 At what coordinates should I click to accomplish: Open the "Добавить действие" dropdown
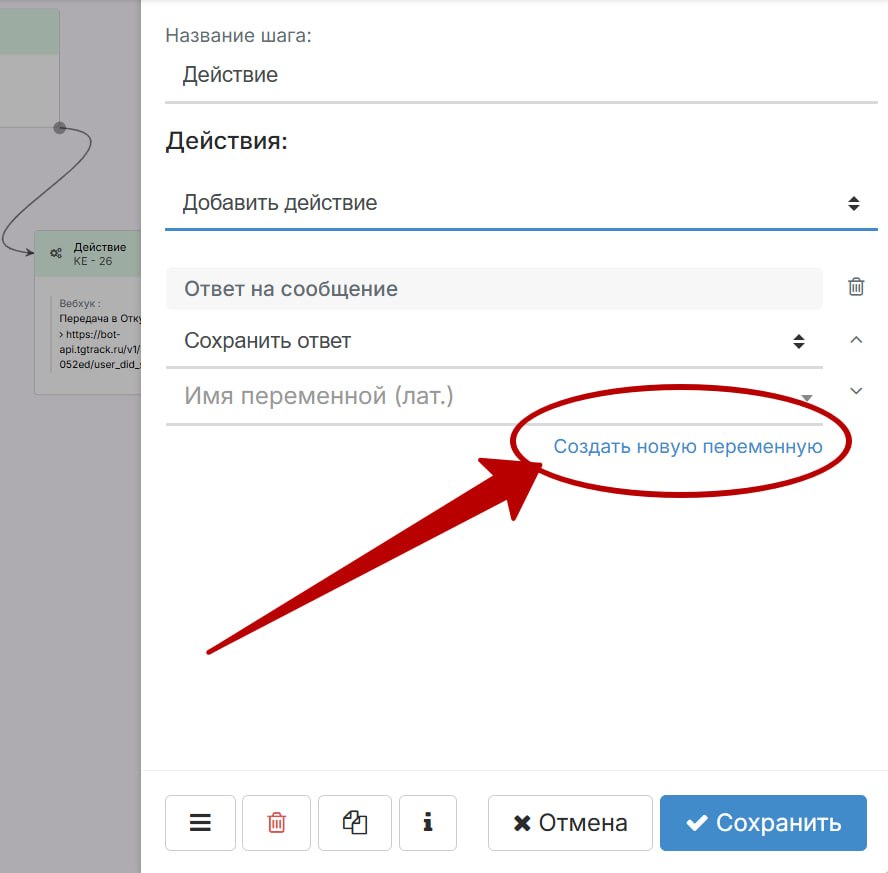[520, 203]
